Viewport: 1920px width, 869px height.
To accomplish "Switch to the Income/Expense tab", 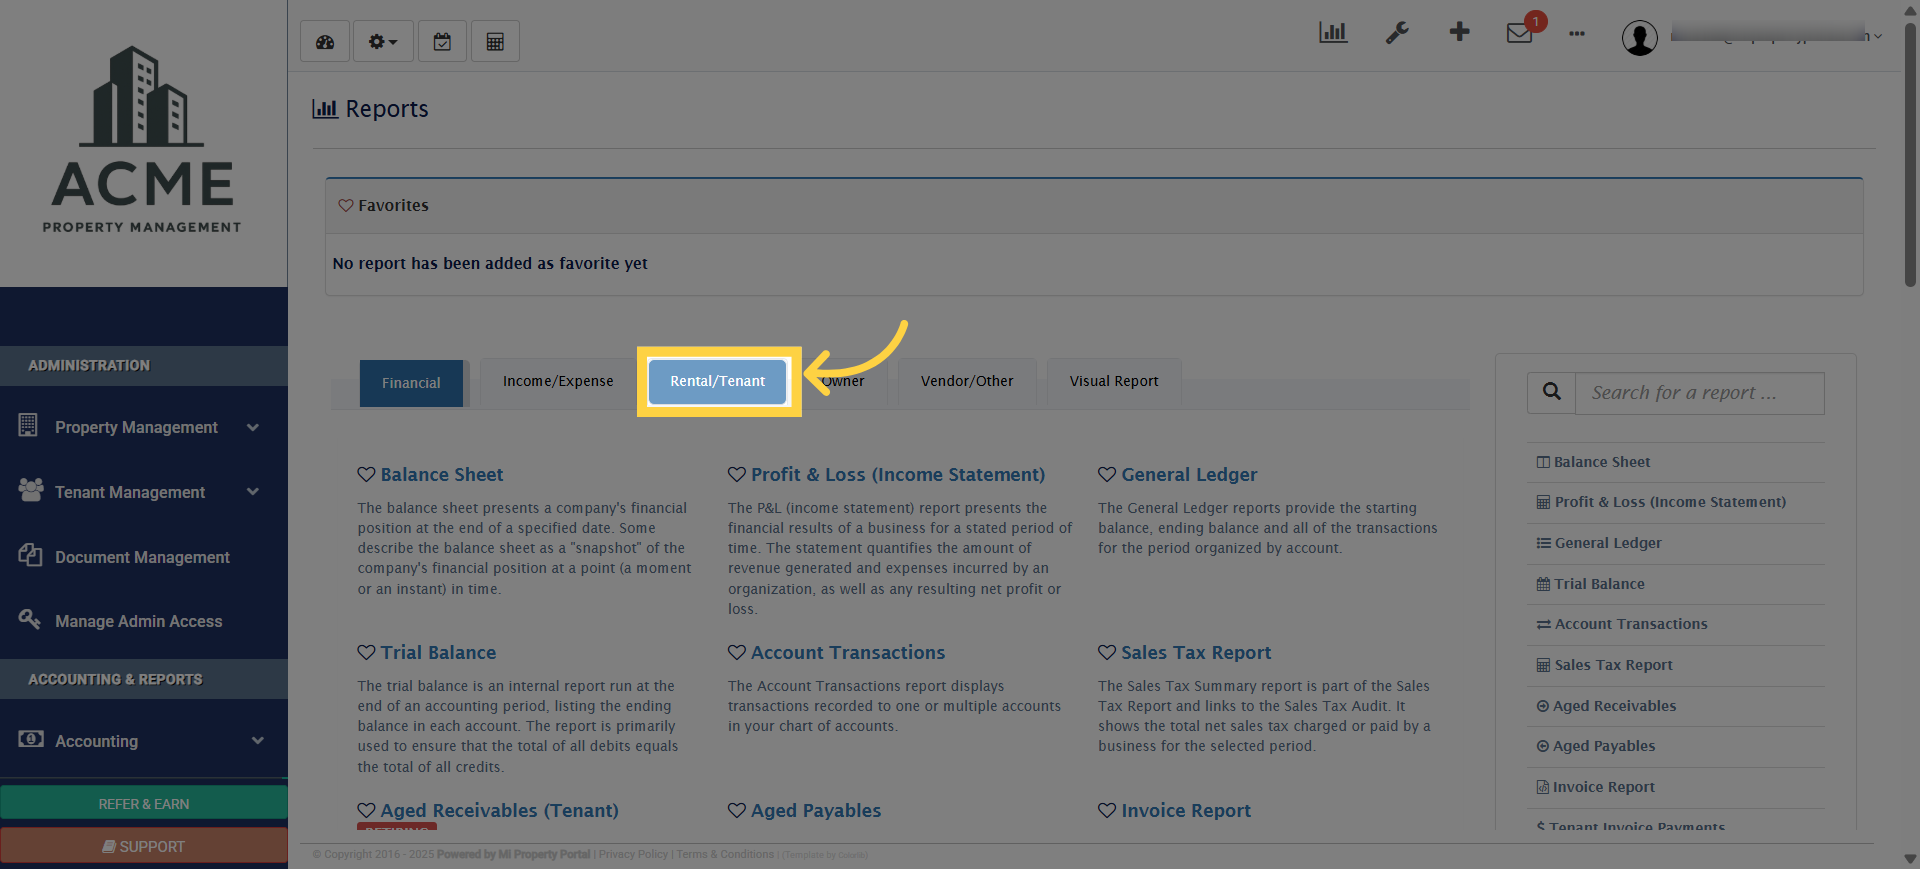I will click(558, 381).
